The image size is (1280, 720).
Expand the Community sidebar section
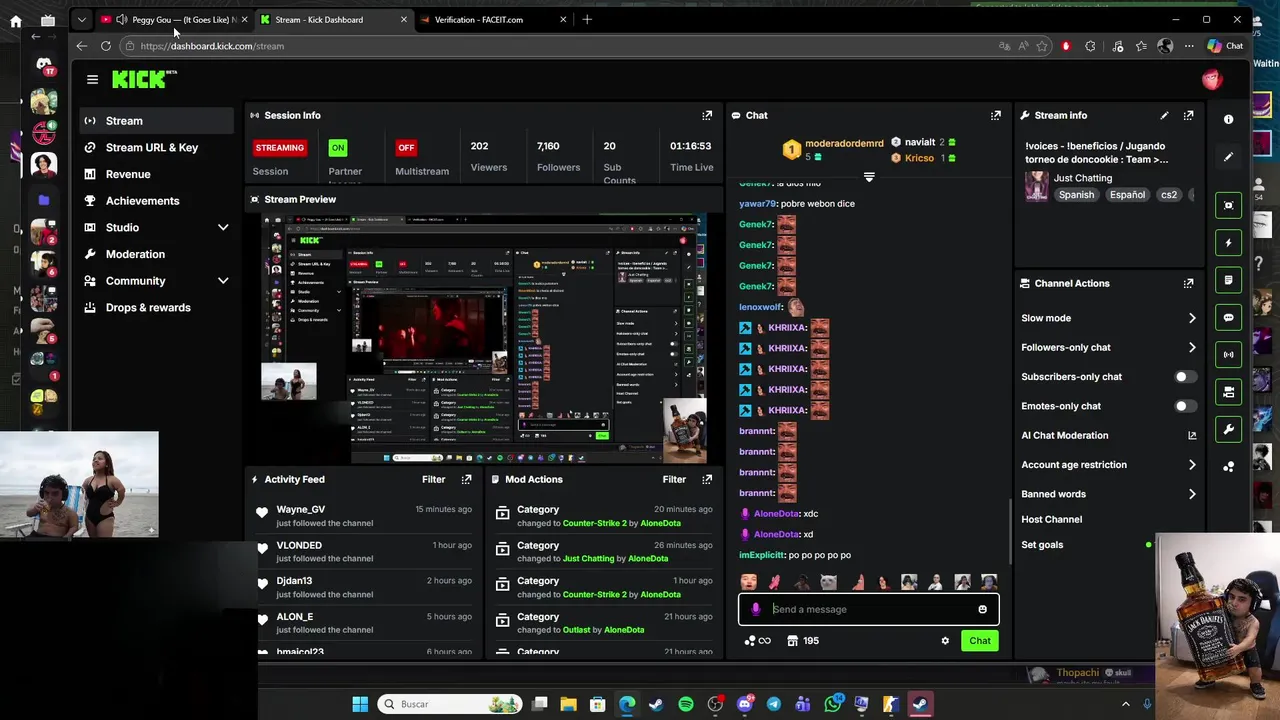coord(223,281)
